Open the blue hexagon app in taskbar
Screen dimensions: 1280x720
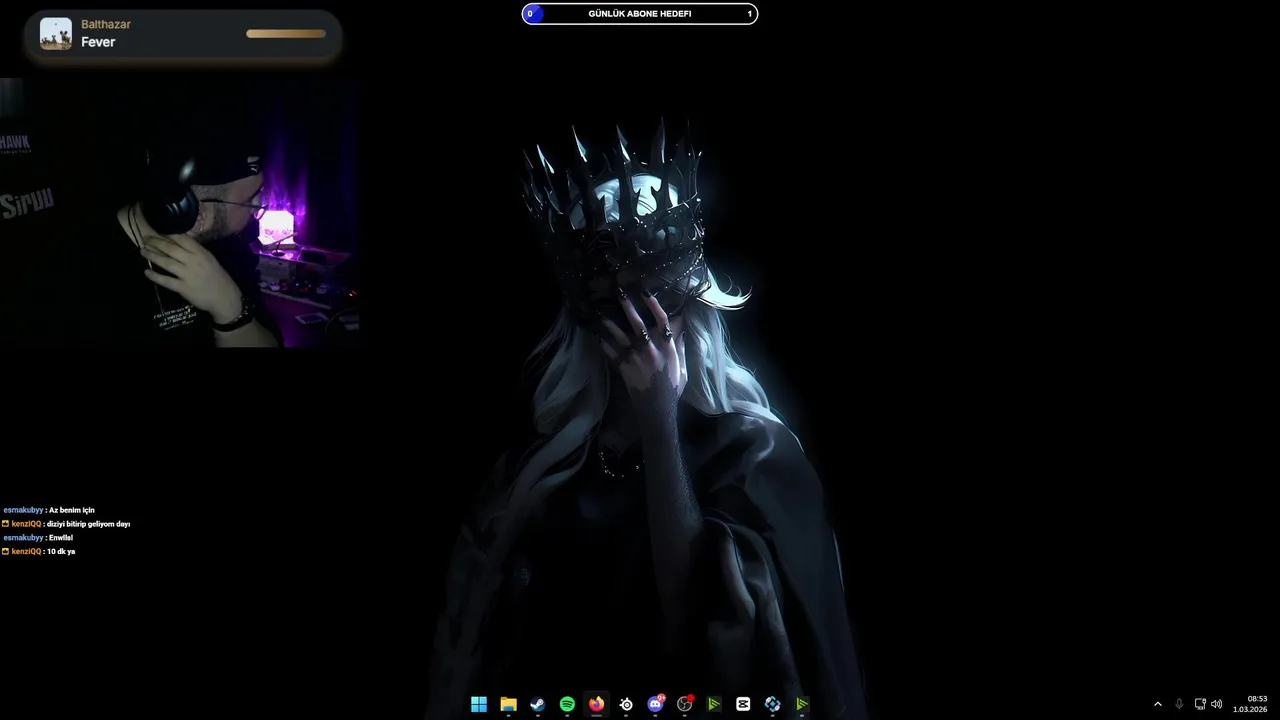click(x=772, y=704)
